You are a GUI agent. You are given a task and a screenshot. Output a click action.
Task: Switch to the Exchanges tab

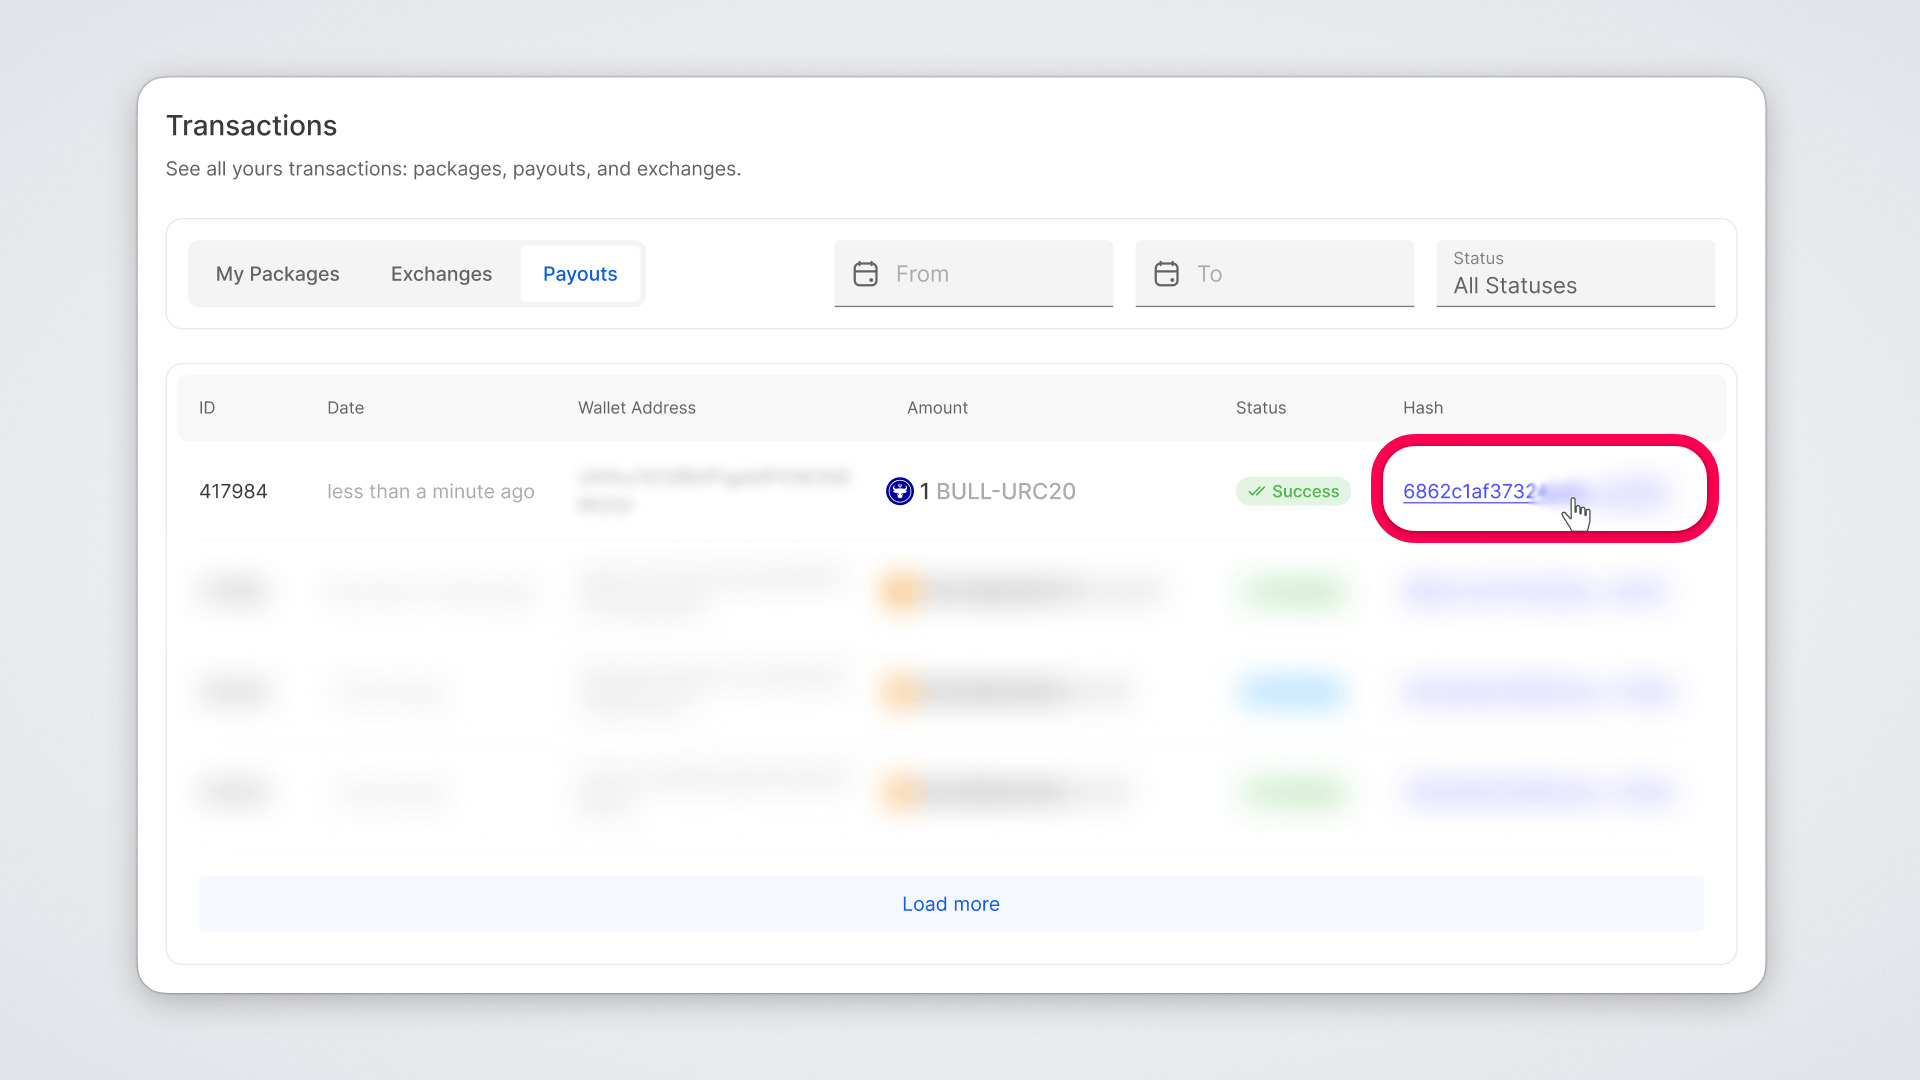click(441, 274)
